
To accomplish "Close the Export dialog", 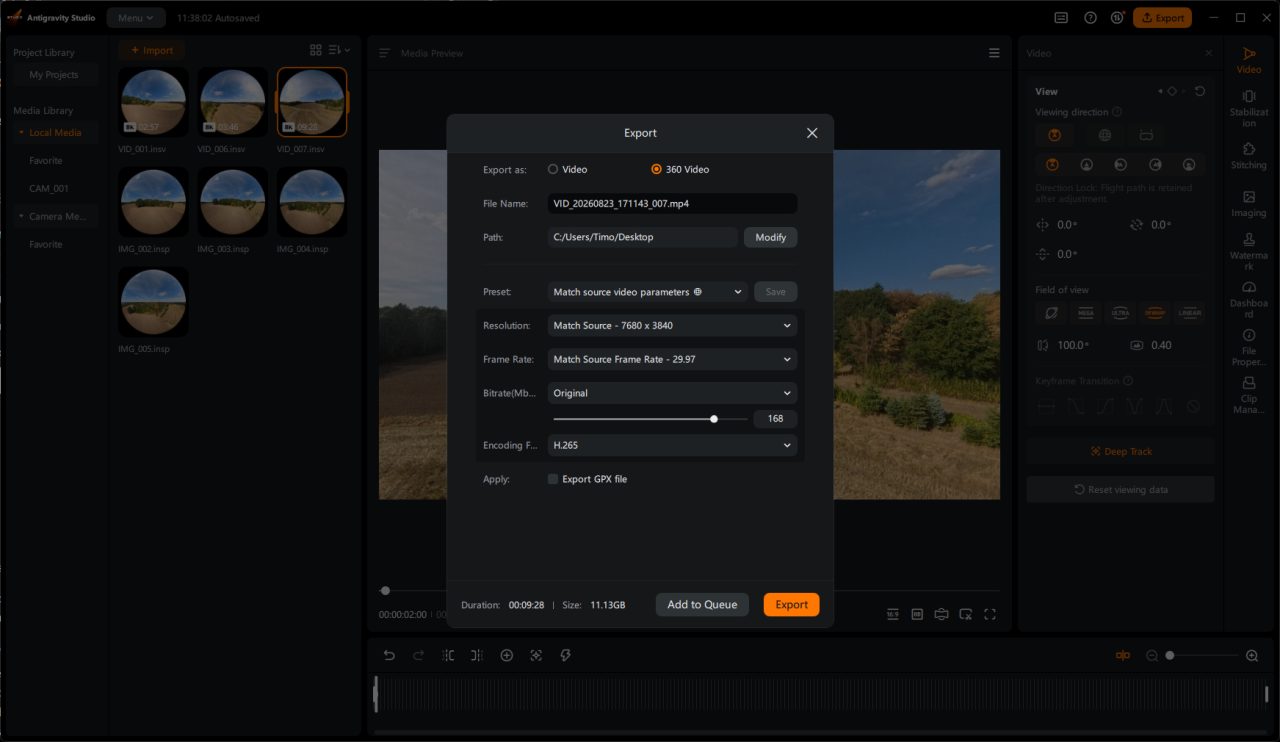I will pyautogui.click(x=812, y=133).
